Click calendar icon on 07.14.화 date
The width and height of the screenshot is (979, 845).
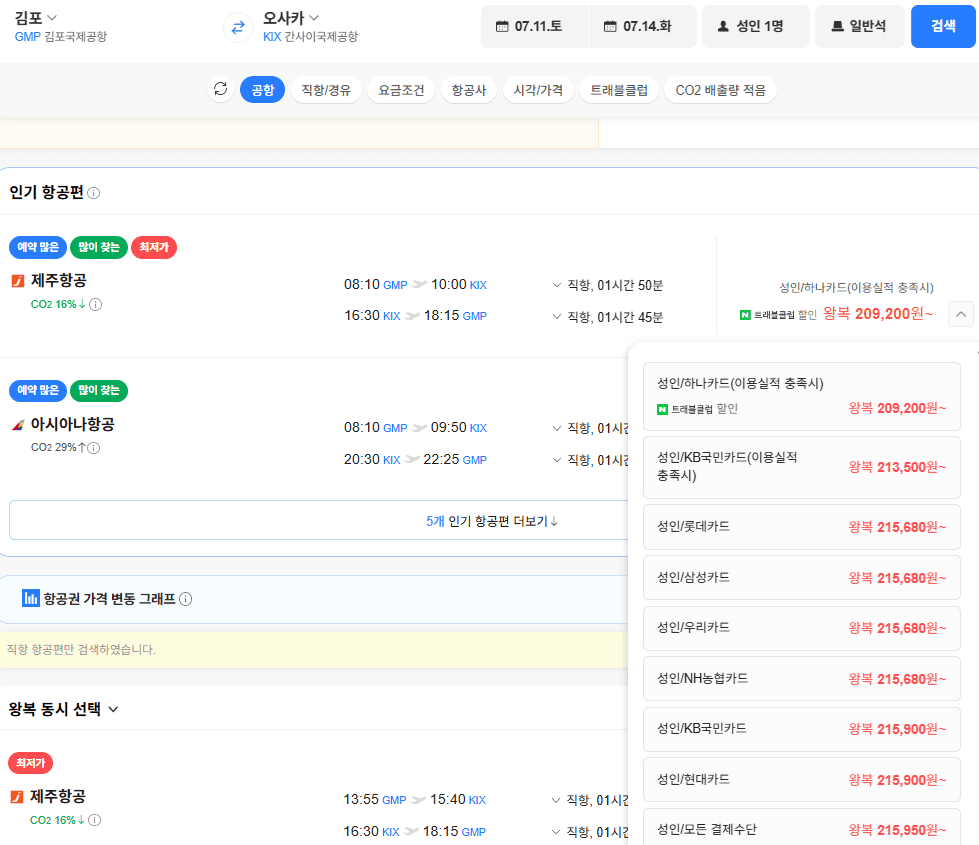point(610,26)
